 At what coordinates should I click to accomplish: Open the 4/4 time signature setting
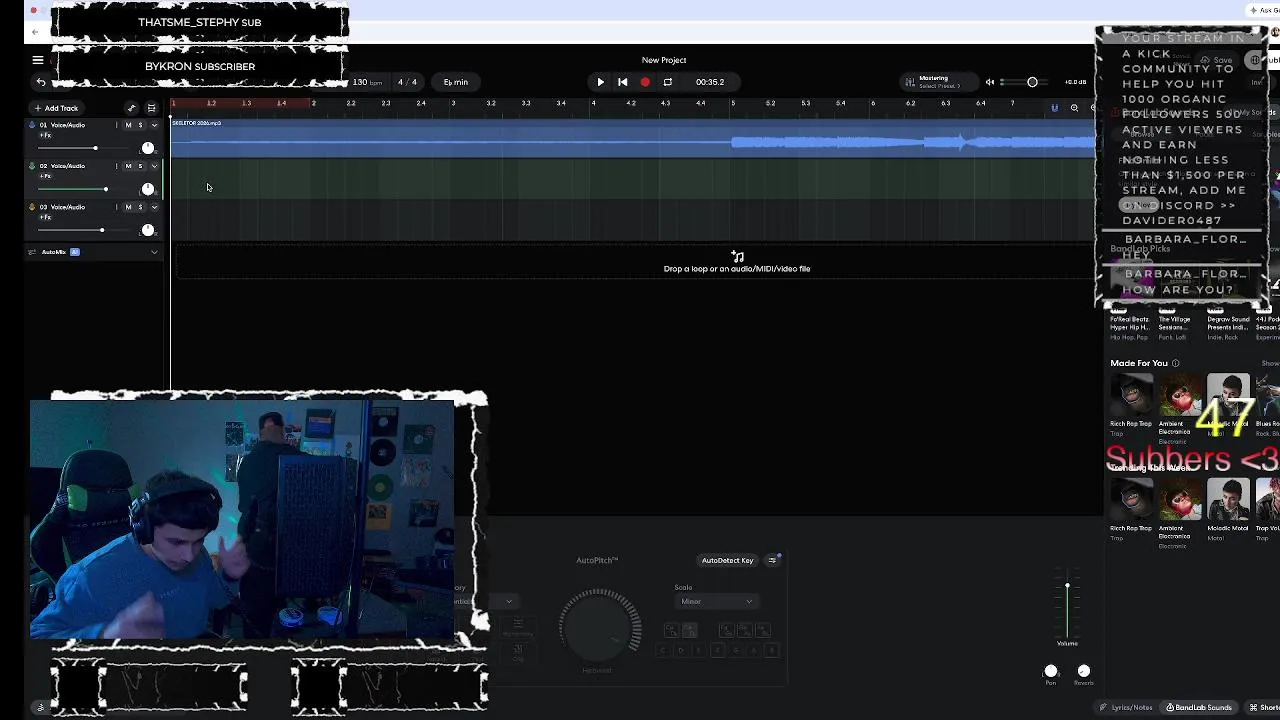pos(407,82)
